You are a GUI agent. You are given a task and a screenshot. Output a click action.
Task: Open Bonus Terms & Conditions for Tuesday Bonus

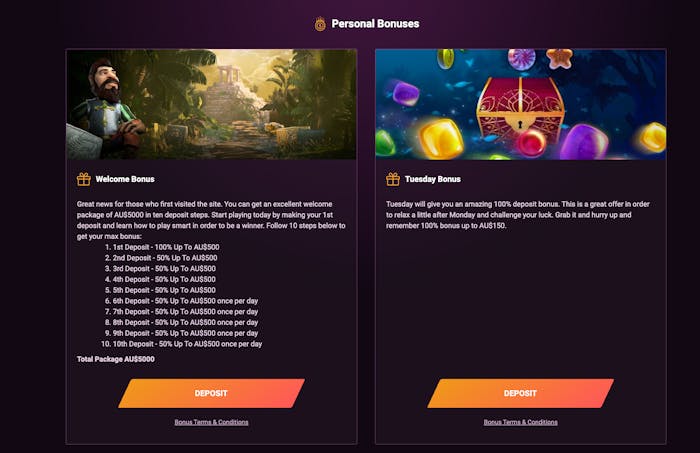[x=520, y=422]
